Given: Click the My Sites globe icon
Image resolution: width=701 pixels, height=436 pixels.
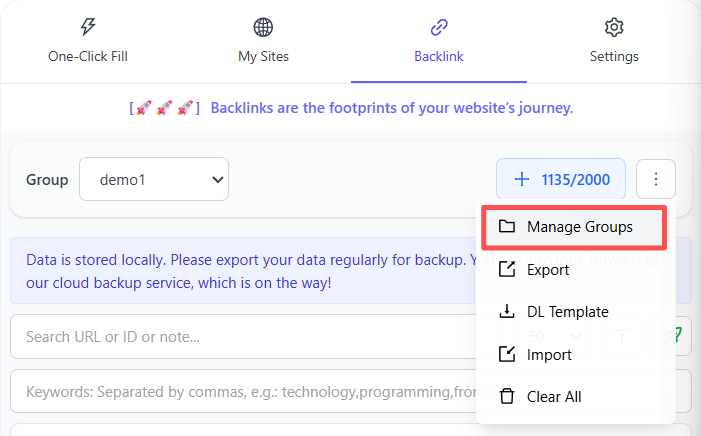Looking at the screenshot, I should pyautogui.click(x=263, y=27).
